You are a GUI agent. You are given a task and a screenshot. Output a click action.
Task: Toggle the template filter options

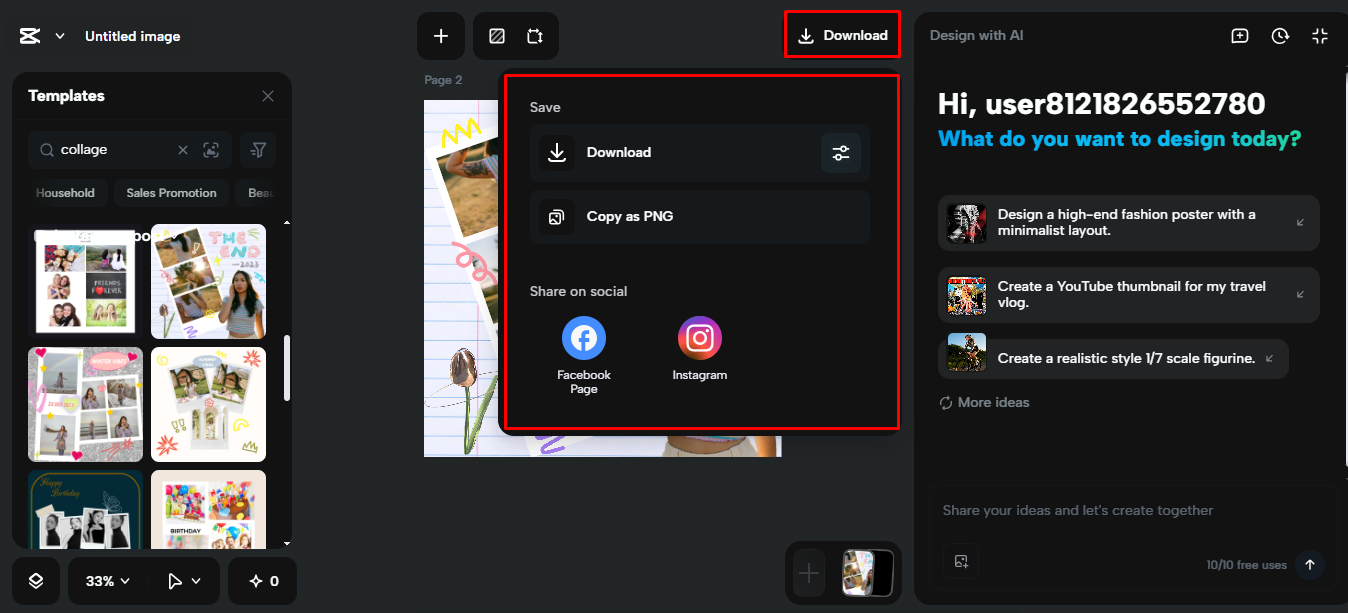(258, 149)
